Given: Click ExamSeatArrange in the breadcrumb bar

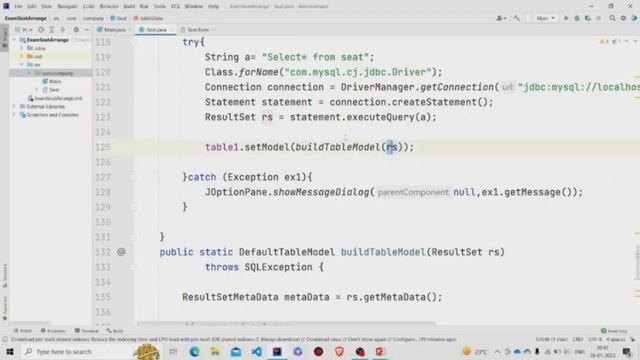Looking at the screenshot, I should pos(26,18).
